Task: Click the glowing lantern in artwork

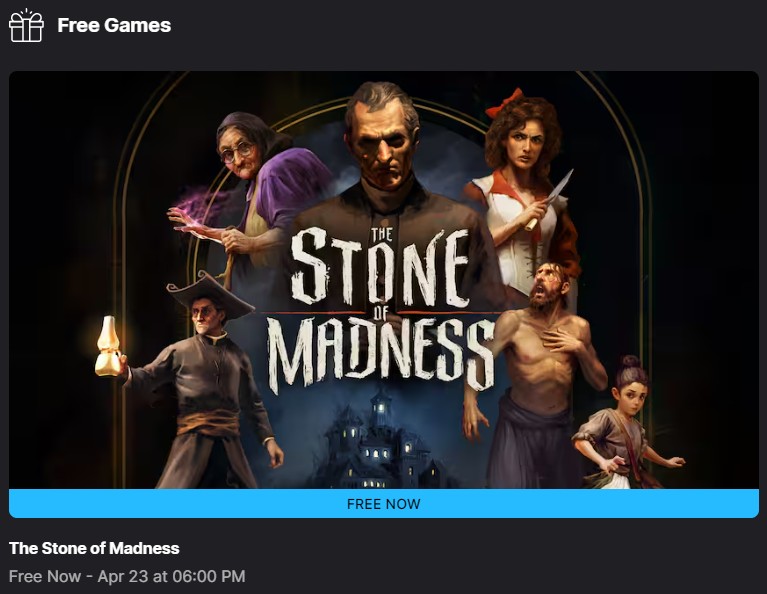Action: point(108,346)
